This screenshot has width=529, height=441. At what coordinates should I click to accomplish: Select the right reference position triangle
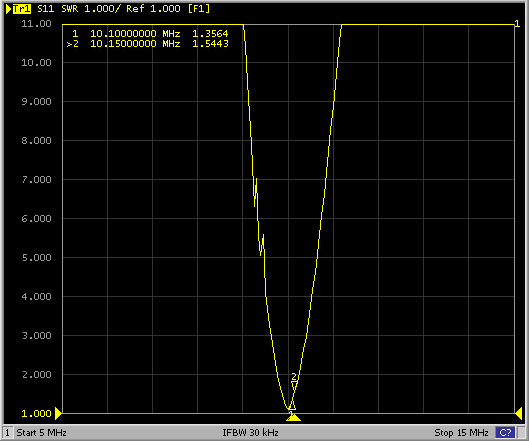pyautogui.click(x=519, y=413)
